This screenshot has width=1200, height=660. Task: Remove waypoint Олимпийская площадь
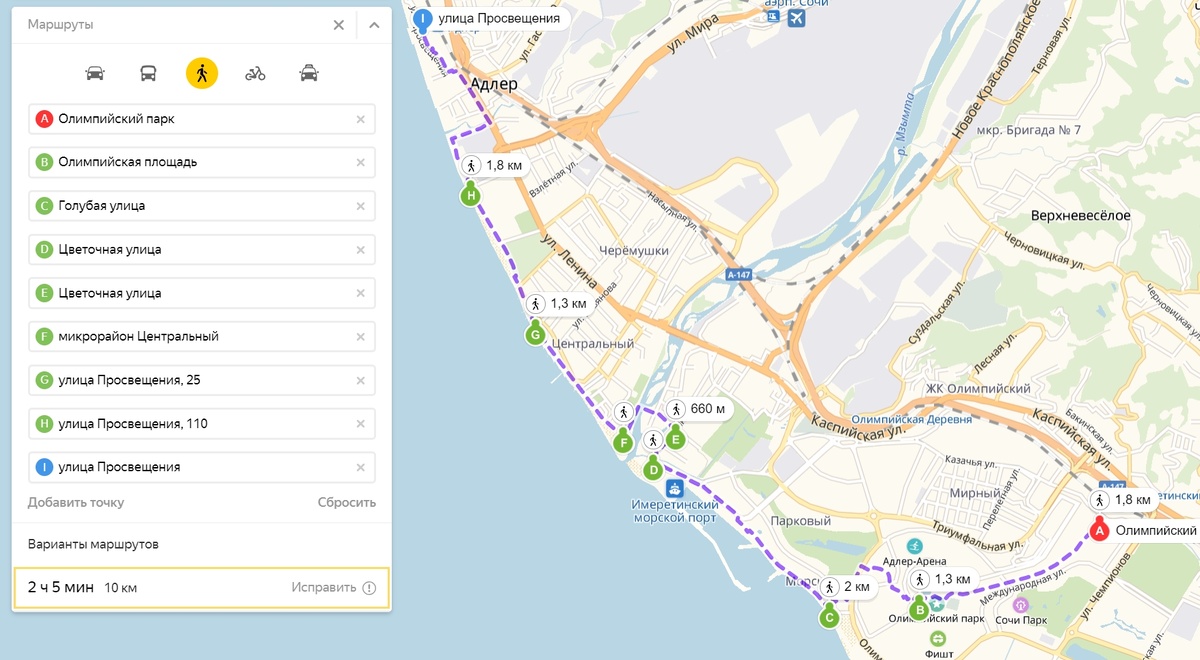(x=361, y=162)
